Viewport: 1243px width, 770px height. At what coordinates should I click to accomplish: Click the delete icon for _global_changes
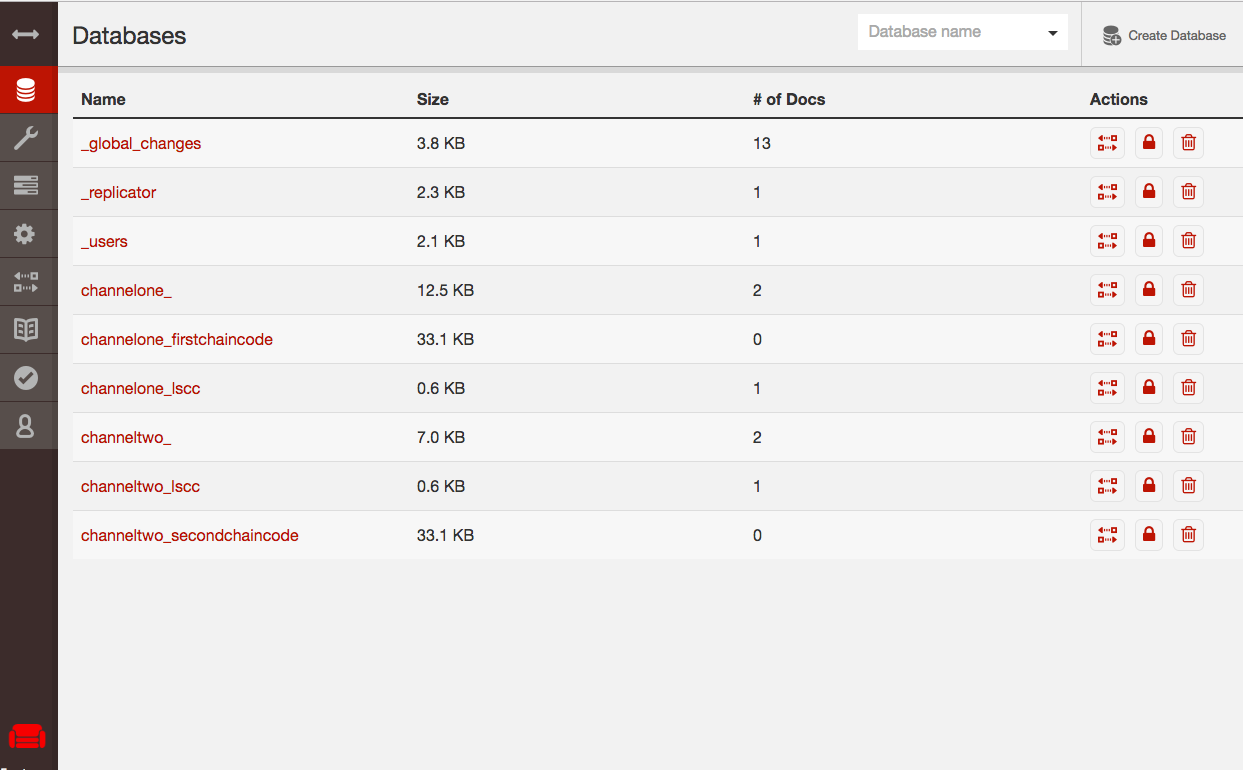(x=1188, y=143)
